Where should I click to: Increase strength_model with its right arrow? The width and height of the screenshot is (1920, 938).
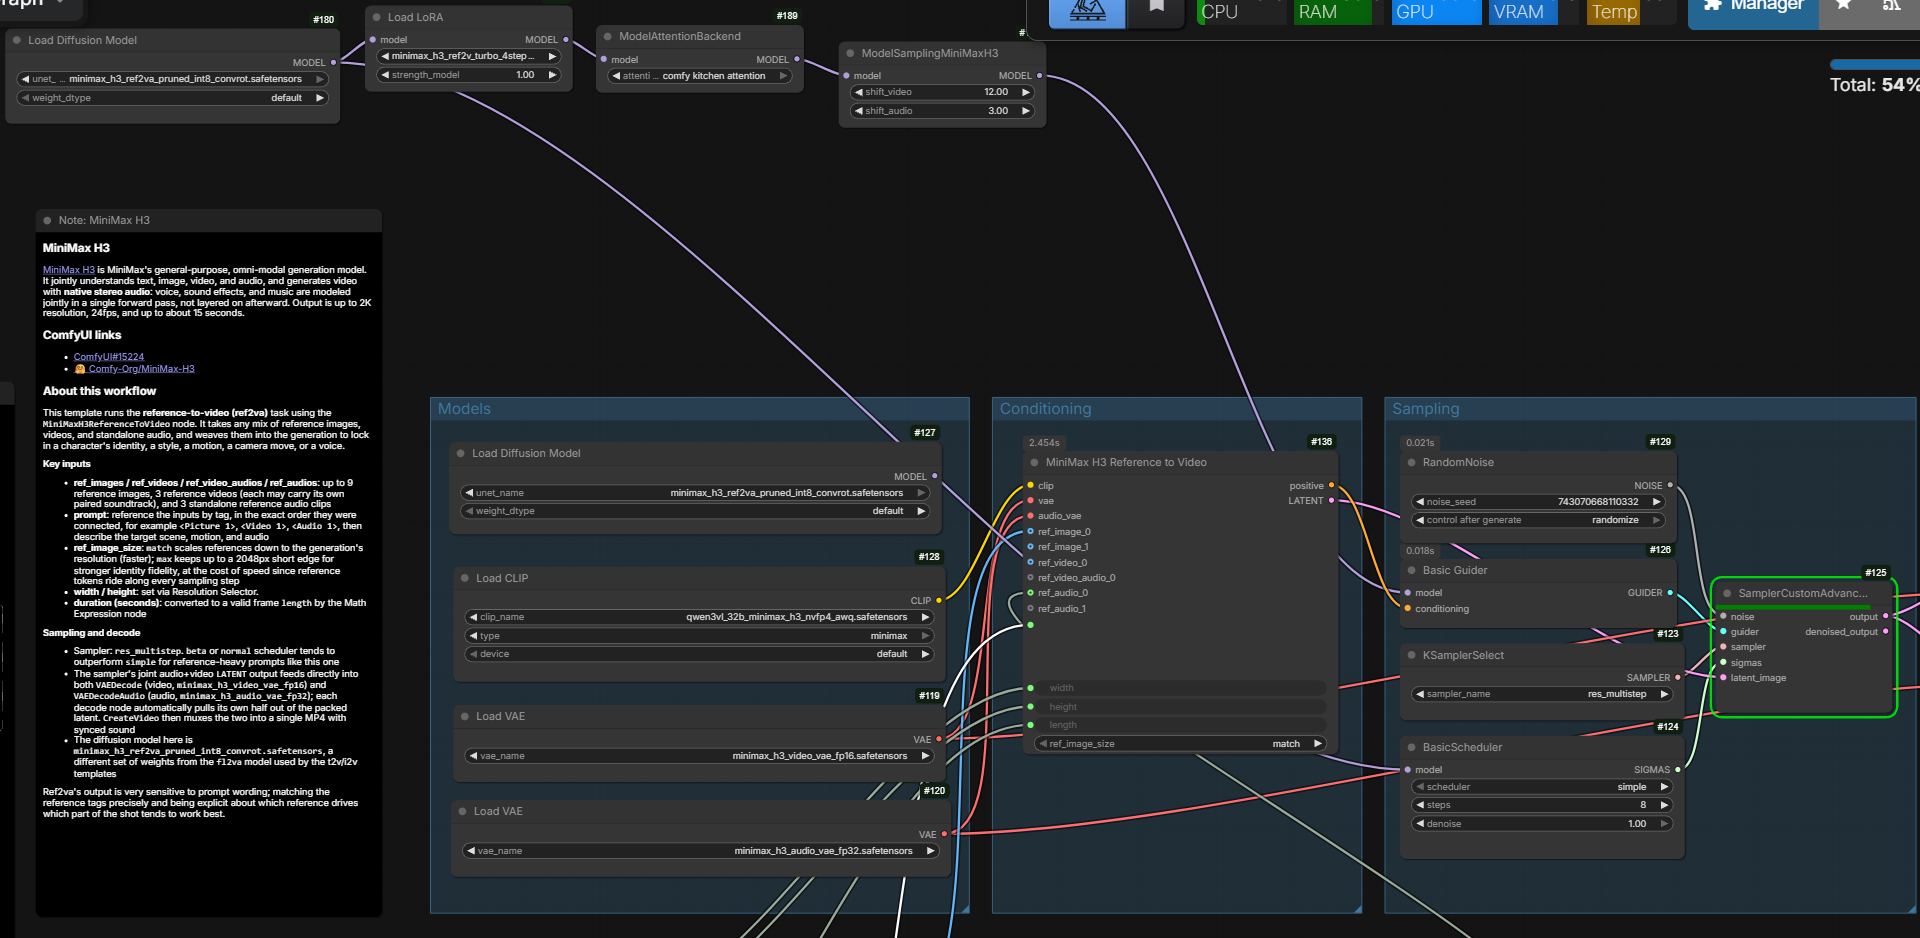pyautogui.click(x=552, y=75)
